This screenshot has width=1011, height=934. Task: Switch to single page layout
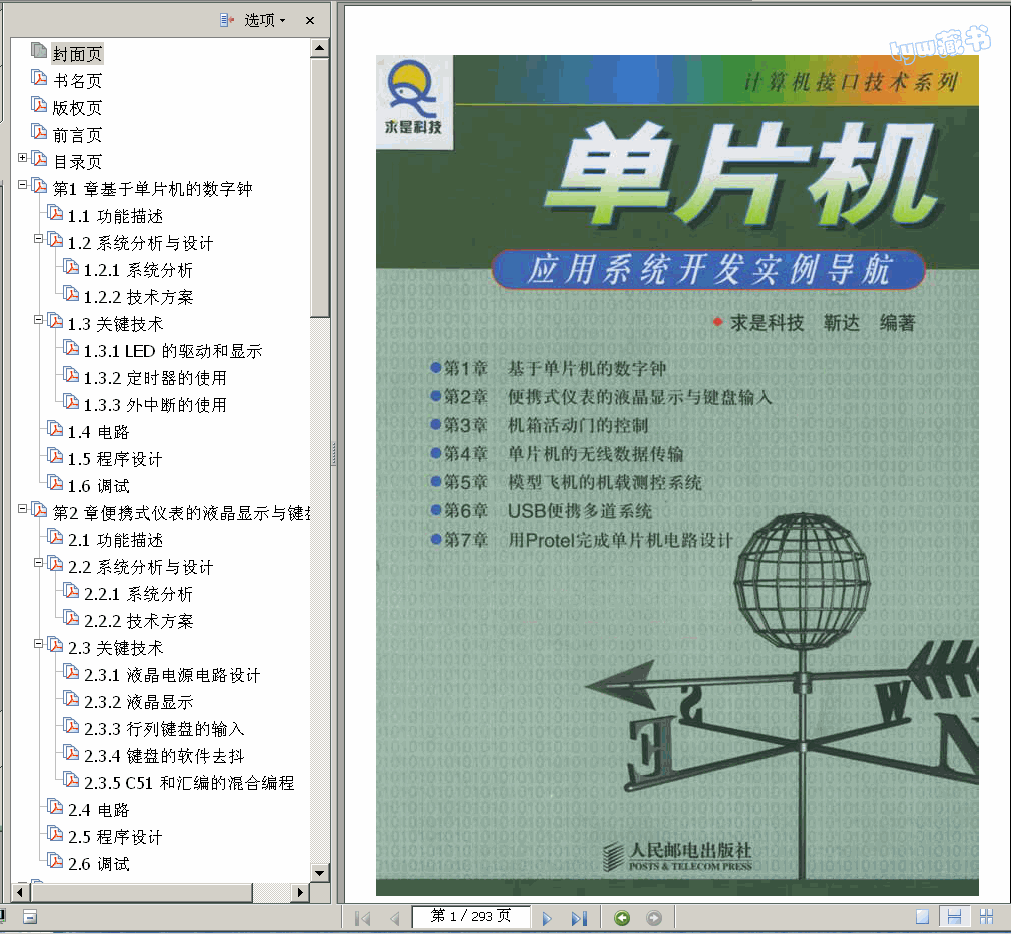click(x=922, y=917)
